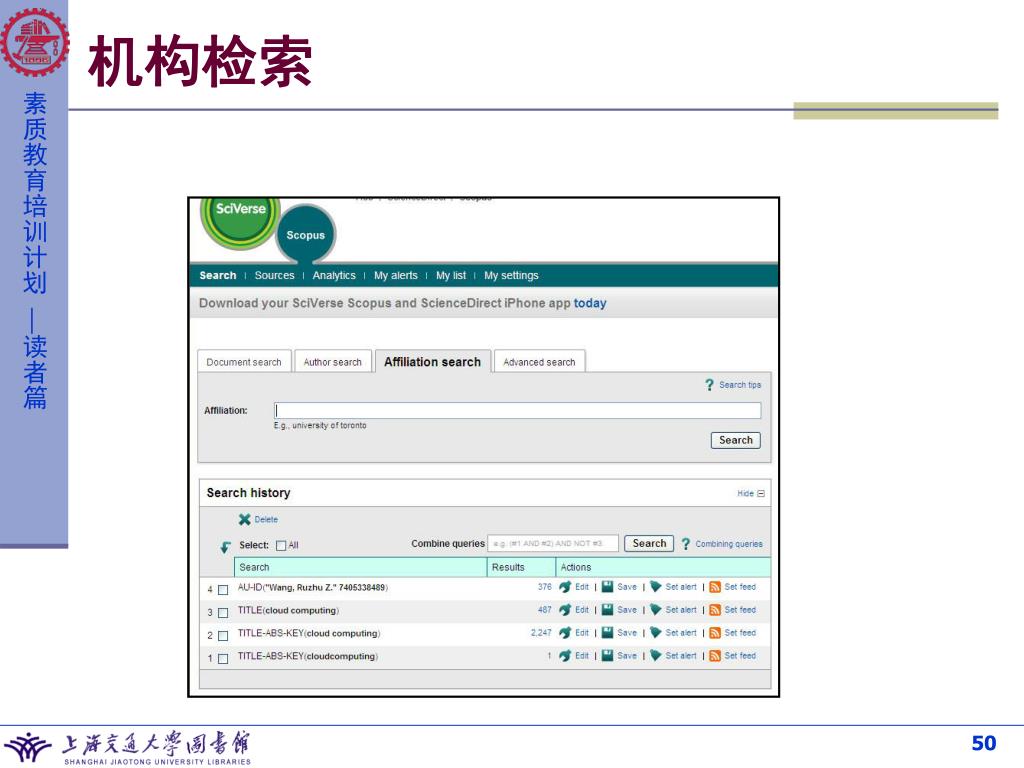Click the TITLE(cloud computing) query text

pos(288,610)
